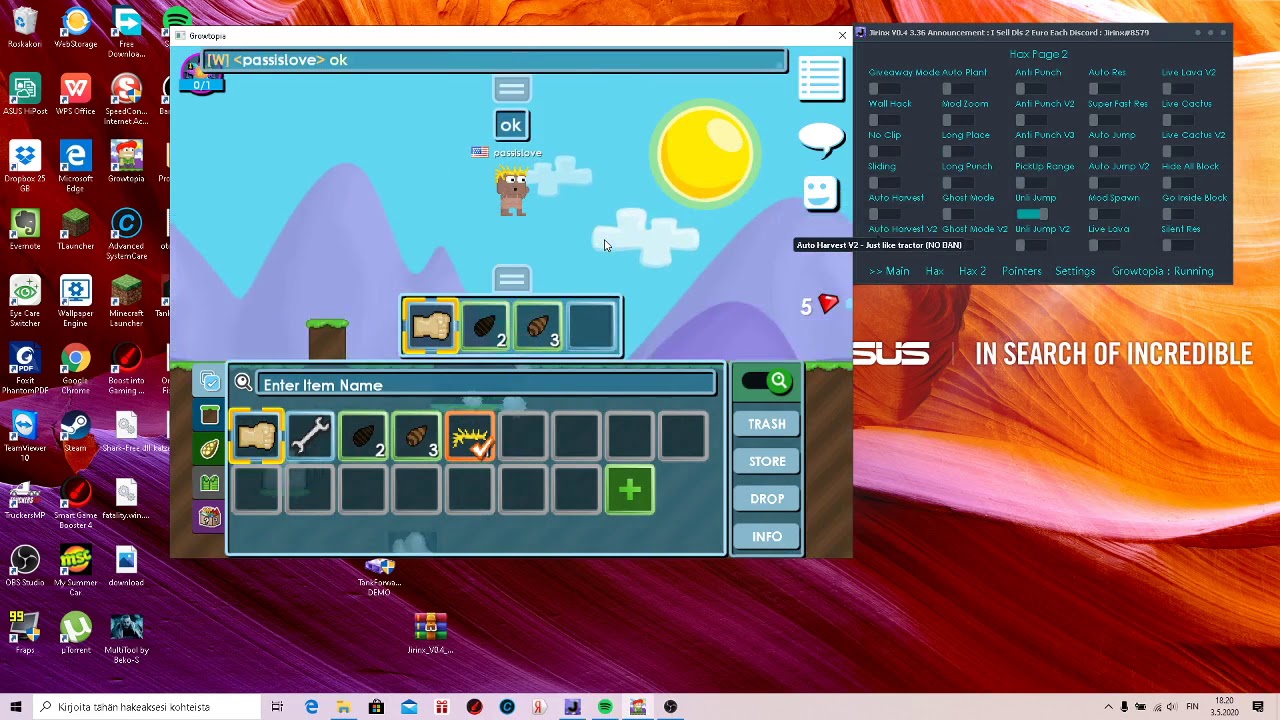Open the Settings tab in the hack panel

coord(1075,271)
